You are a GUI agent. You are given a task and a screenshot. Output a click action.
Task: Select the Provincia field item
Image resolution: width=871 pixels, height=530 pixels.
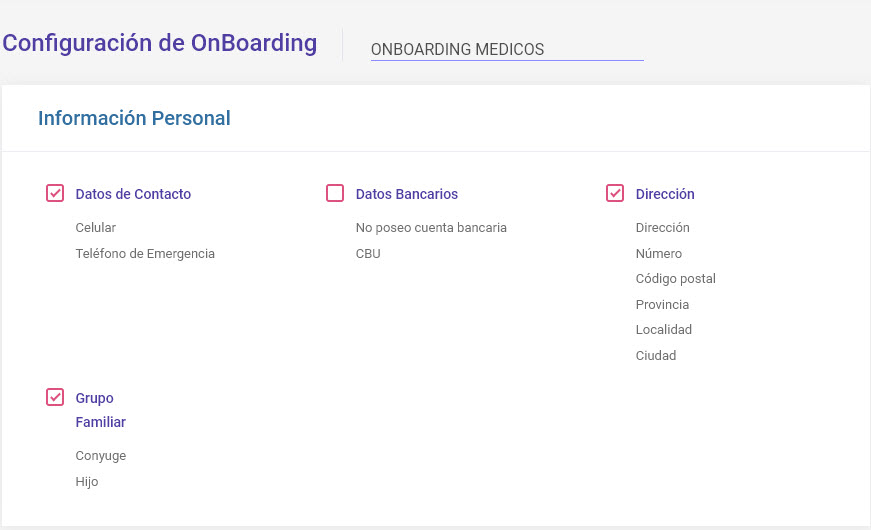point(662,304)
